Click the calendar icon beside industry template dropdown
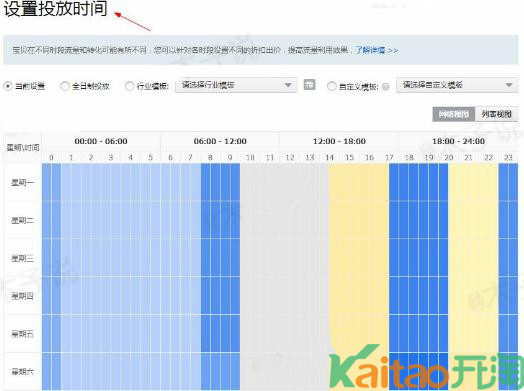Image resolution: width=524 pixels, height=391 pixels. coord(309,85)
